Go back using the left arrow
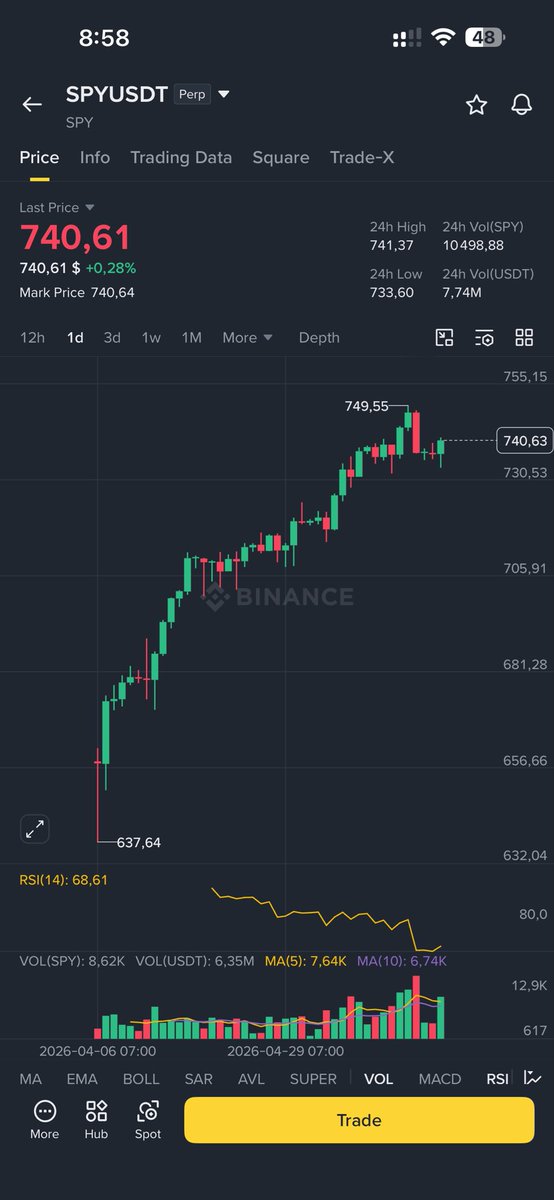Screen dimensions: 554x1200 [x=32, y=104]
